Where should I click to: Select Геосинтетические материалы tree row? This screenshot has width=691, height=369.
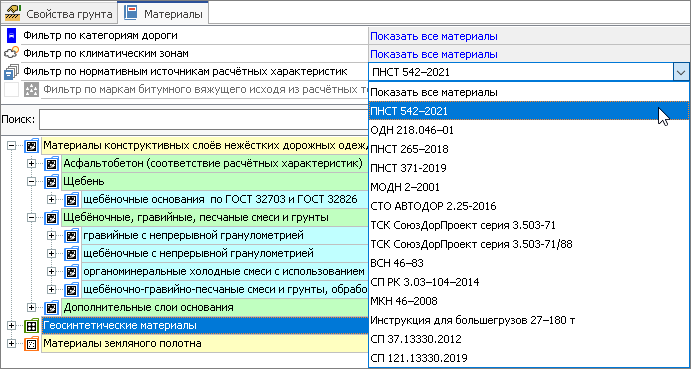[x=205, y=326]
